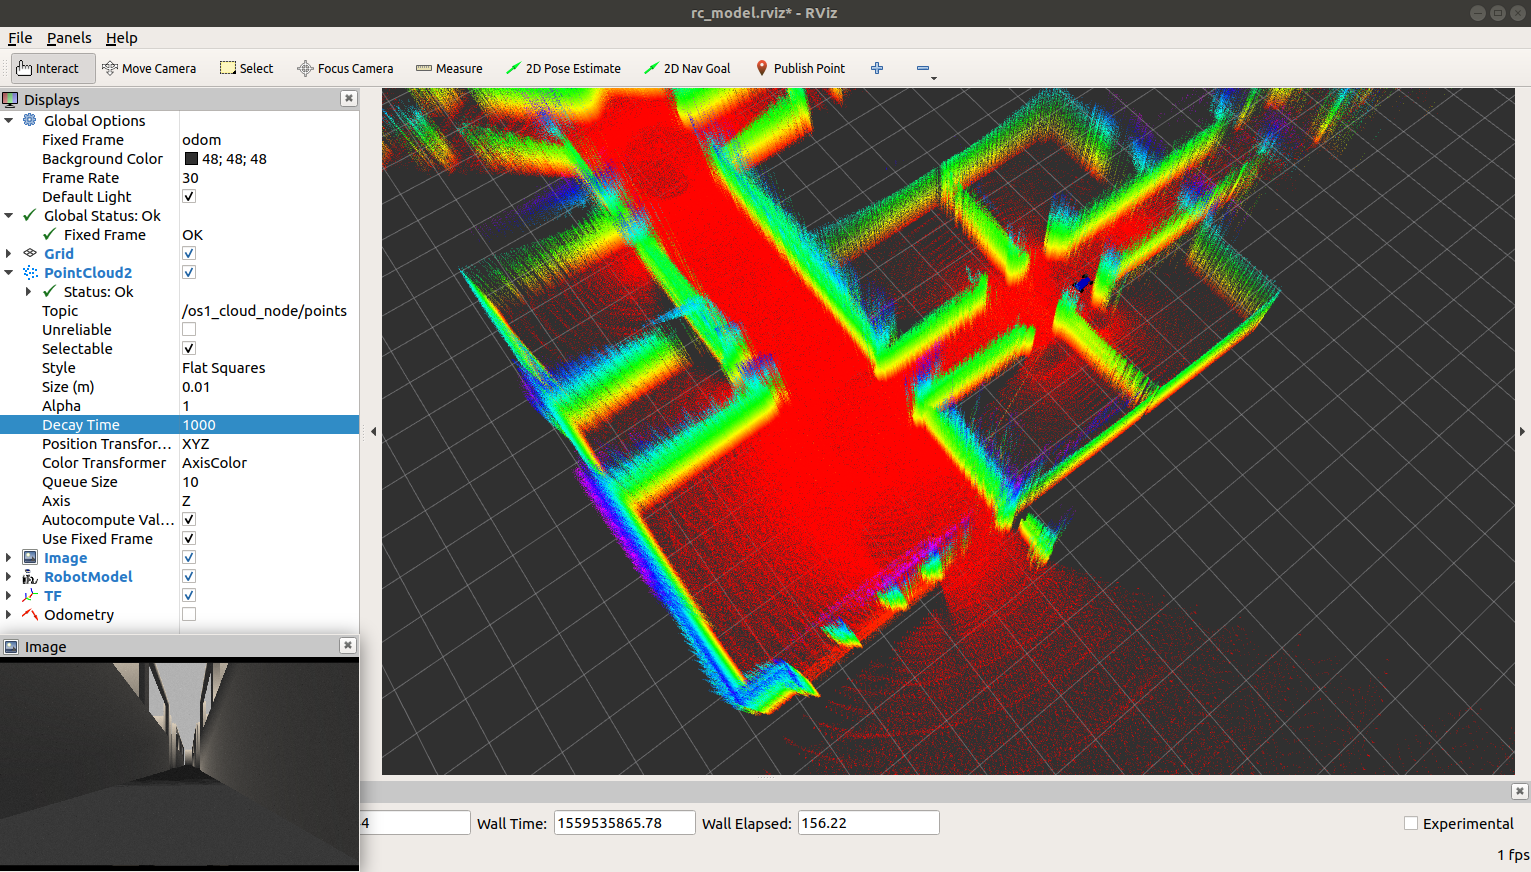Image resolution: width=1531 pixels, height=872 pixels.
Task: Click the Image panel title icon
Action: (11, 646)
